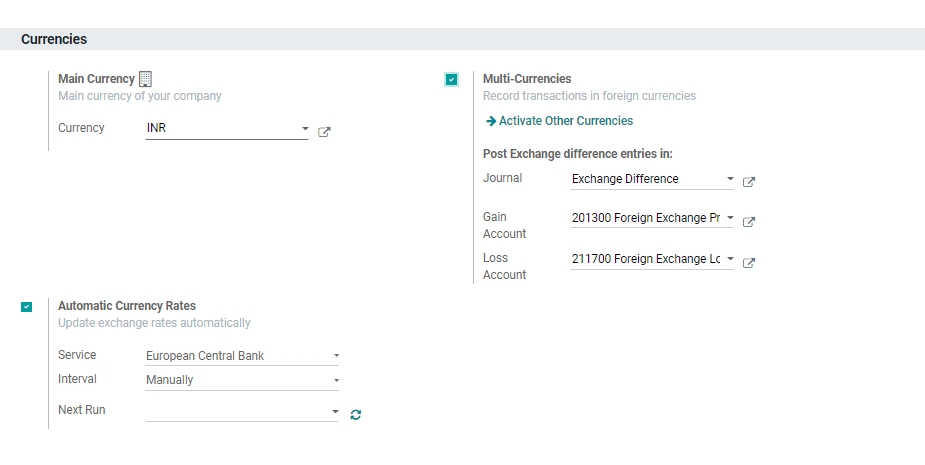Open the Interval Manually dropdown
Screen dimensions: 925x465
coord(336,381)
